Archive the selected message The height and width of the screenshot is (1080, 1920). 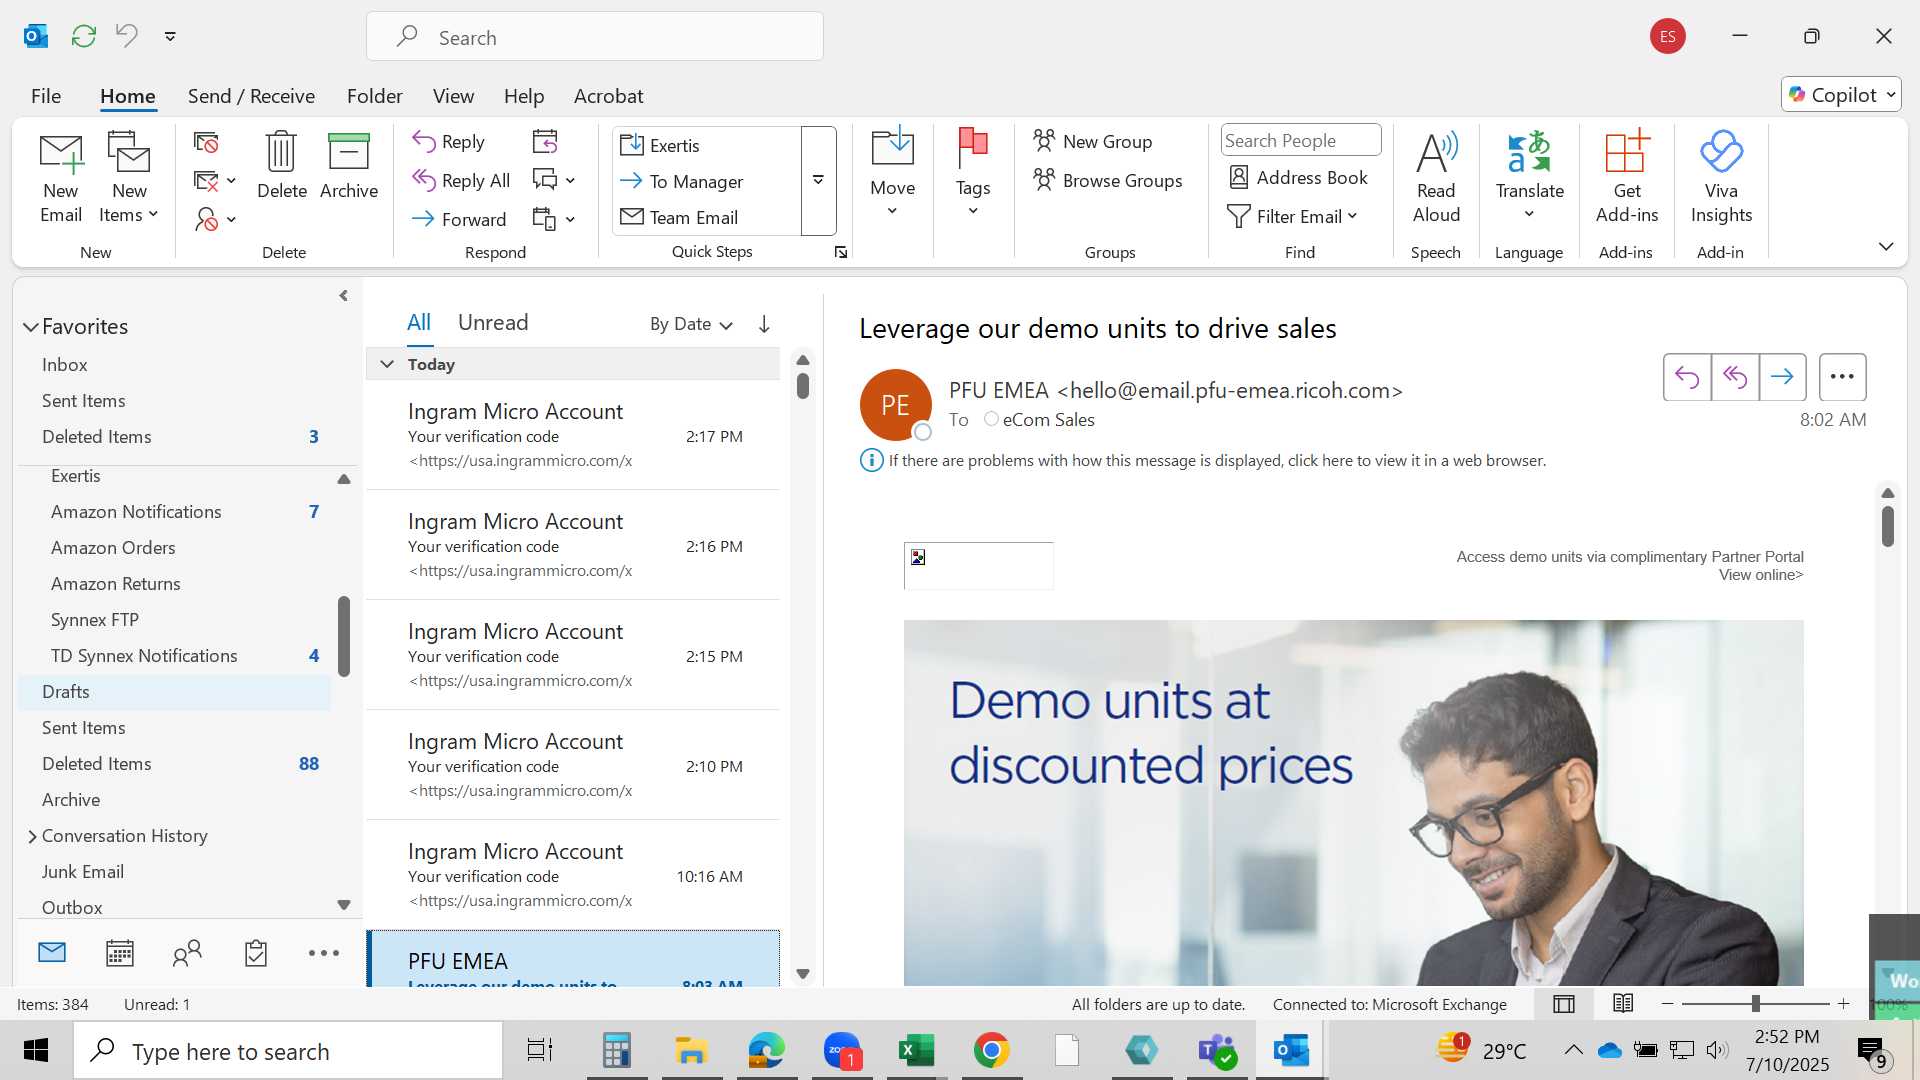[349, 166]
